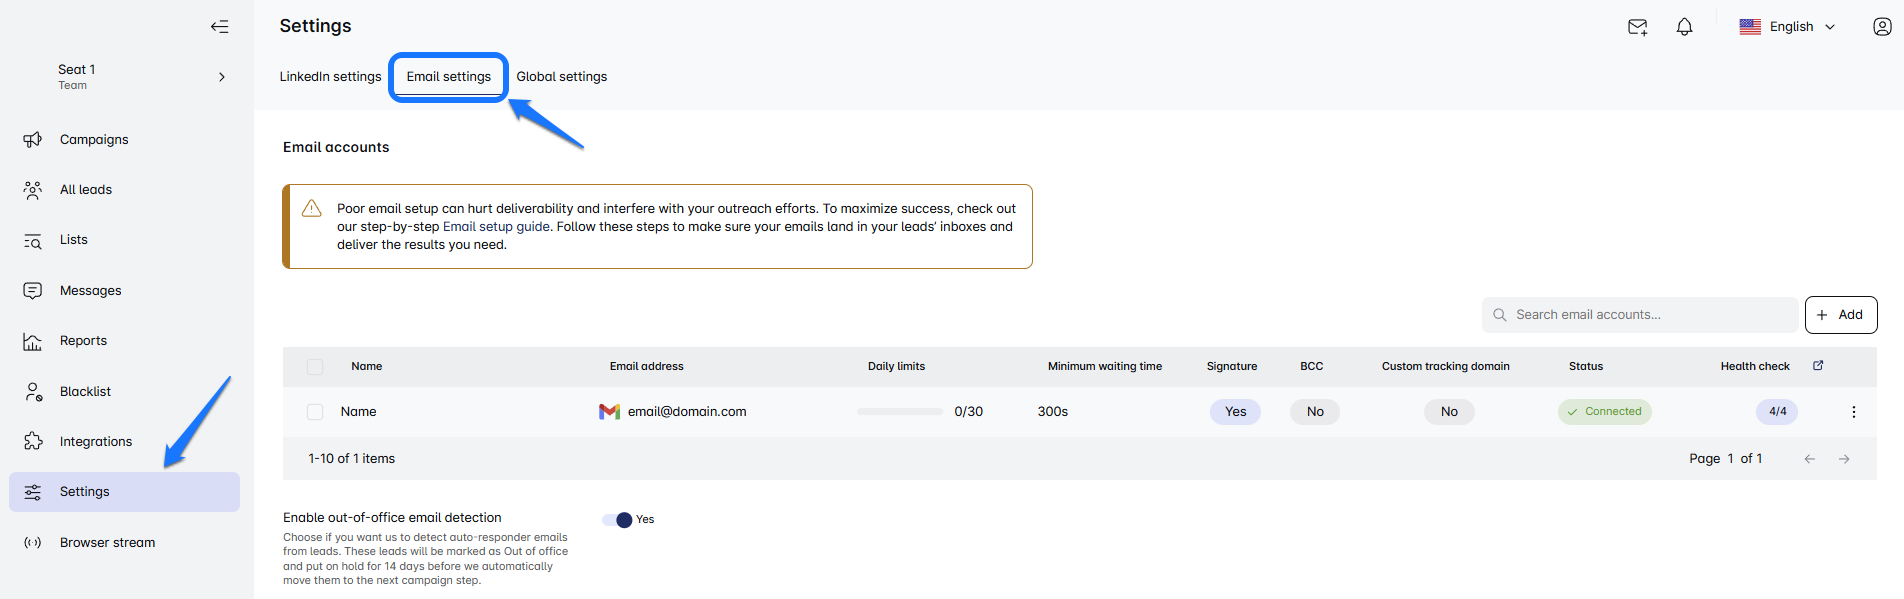Open the mail inbox icon in header
This screenshot has width=1904, height=599.
(x=1637, y=27)
